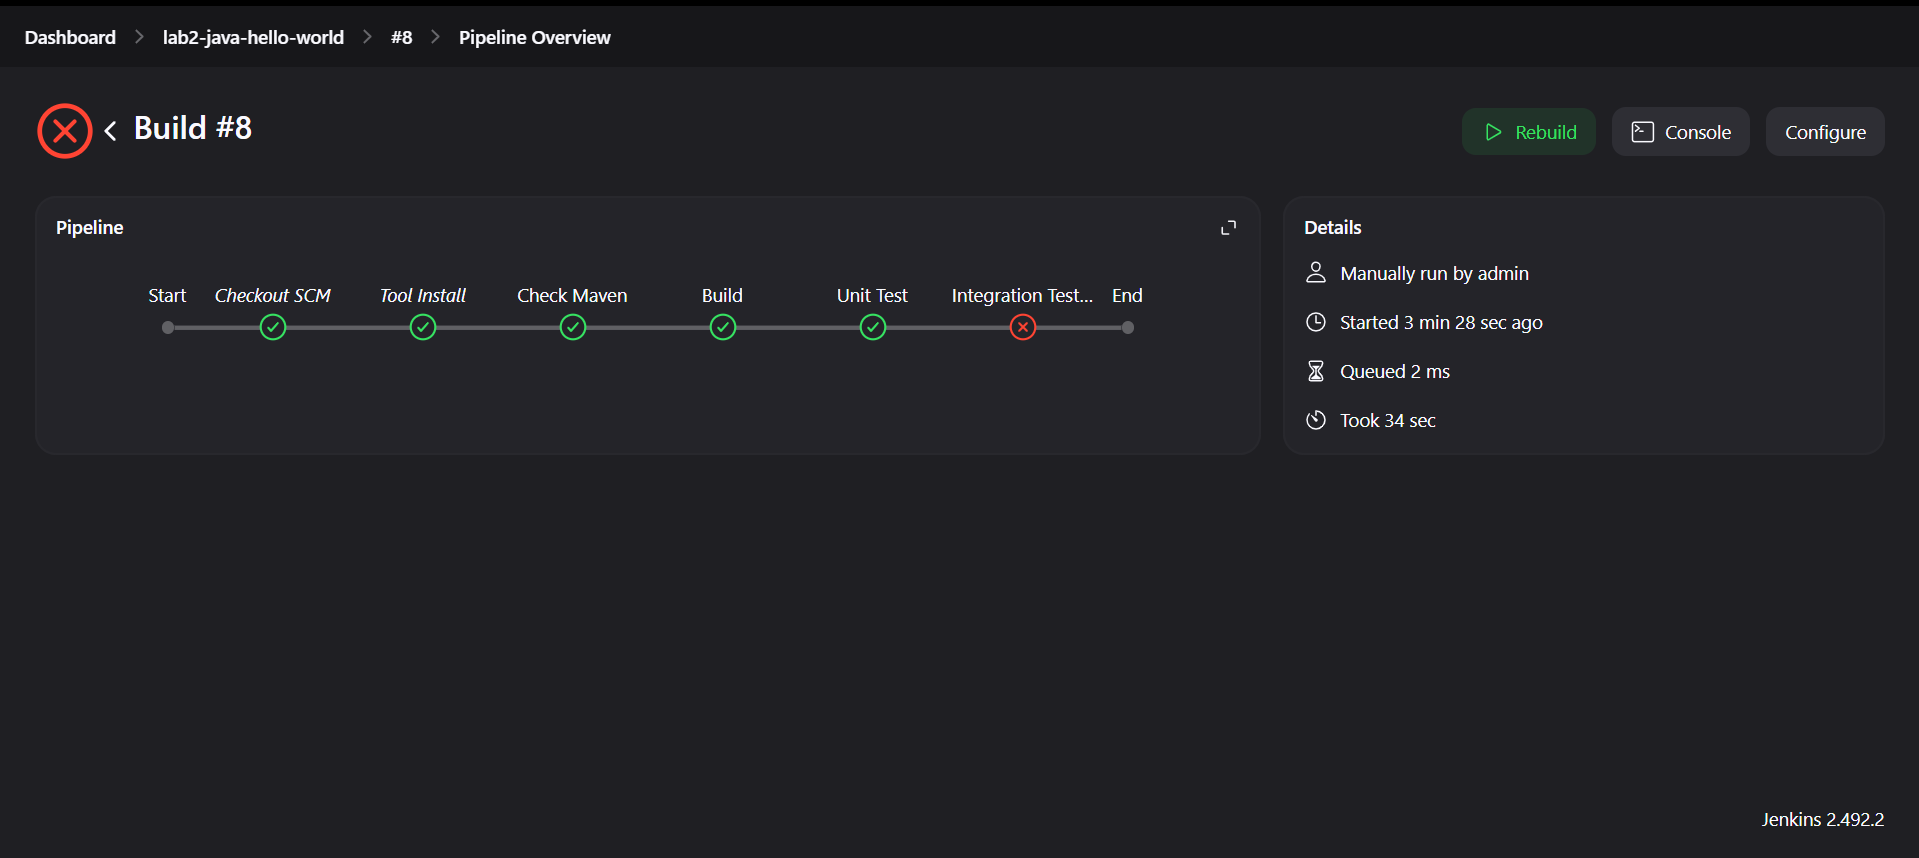Expand the chevron after lab2-java-hello-world breadcrumb
This screenshot has height=858, width=1919.
367,37
